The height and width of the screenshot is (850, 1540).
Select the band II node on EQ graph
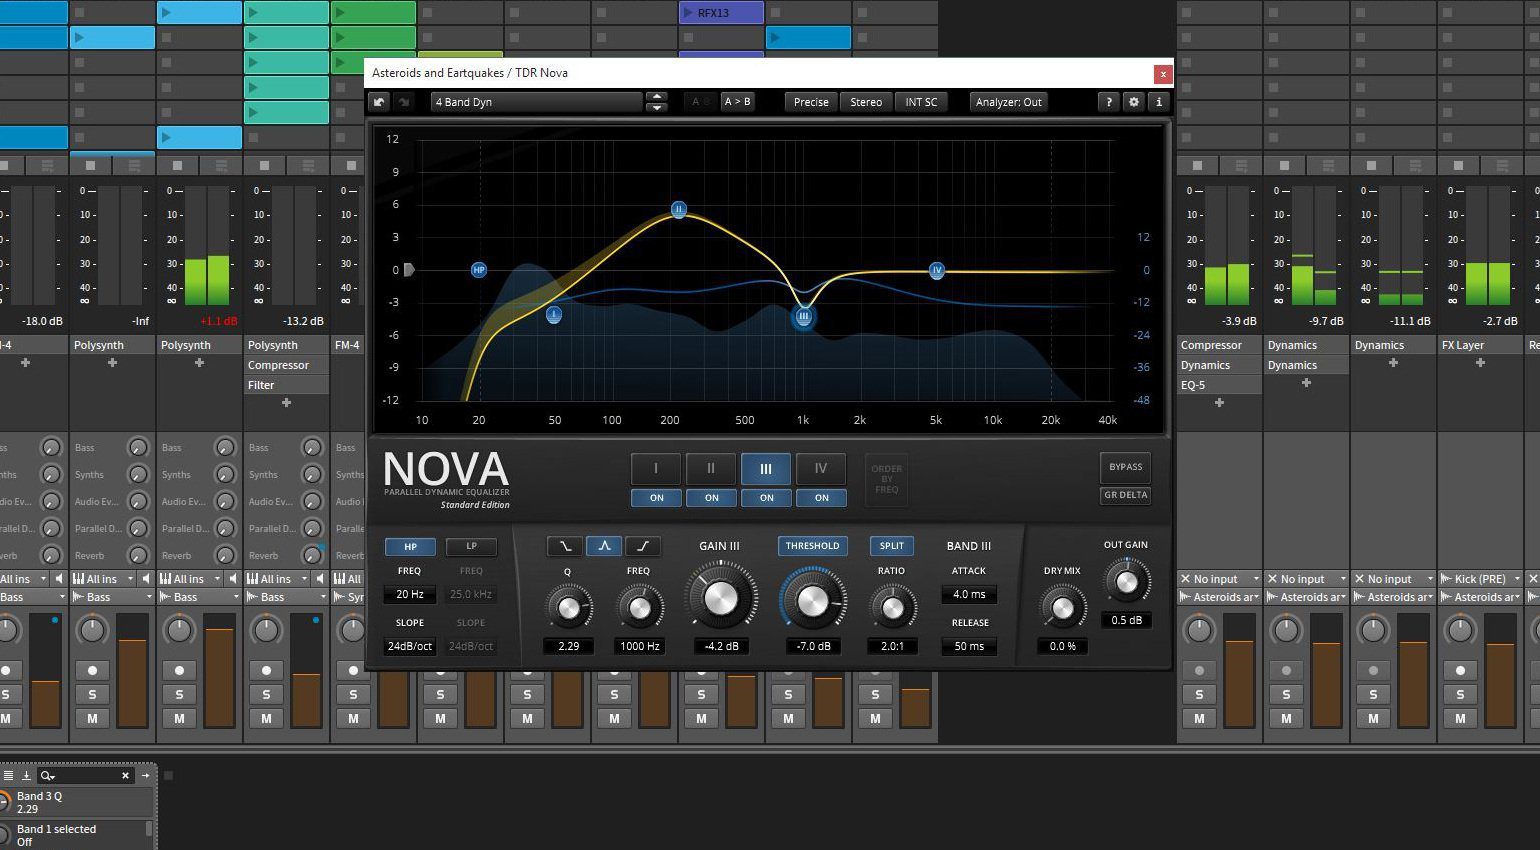pos(679,210)
